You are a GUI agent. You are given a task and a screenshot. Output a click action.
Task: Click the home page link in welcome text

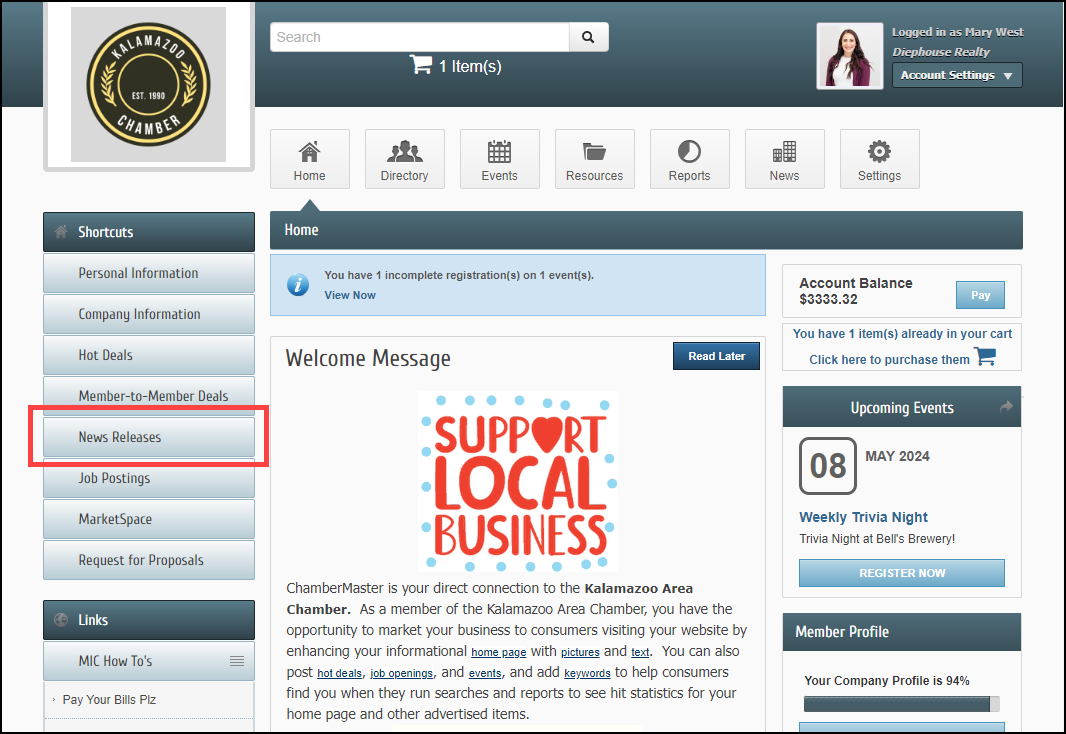pyautogui.click(x=499, y=652)
